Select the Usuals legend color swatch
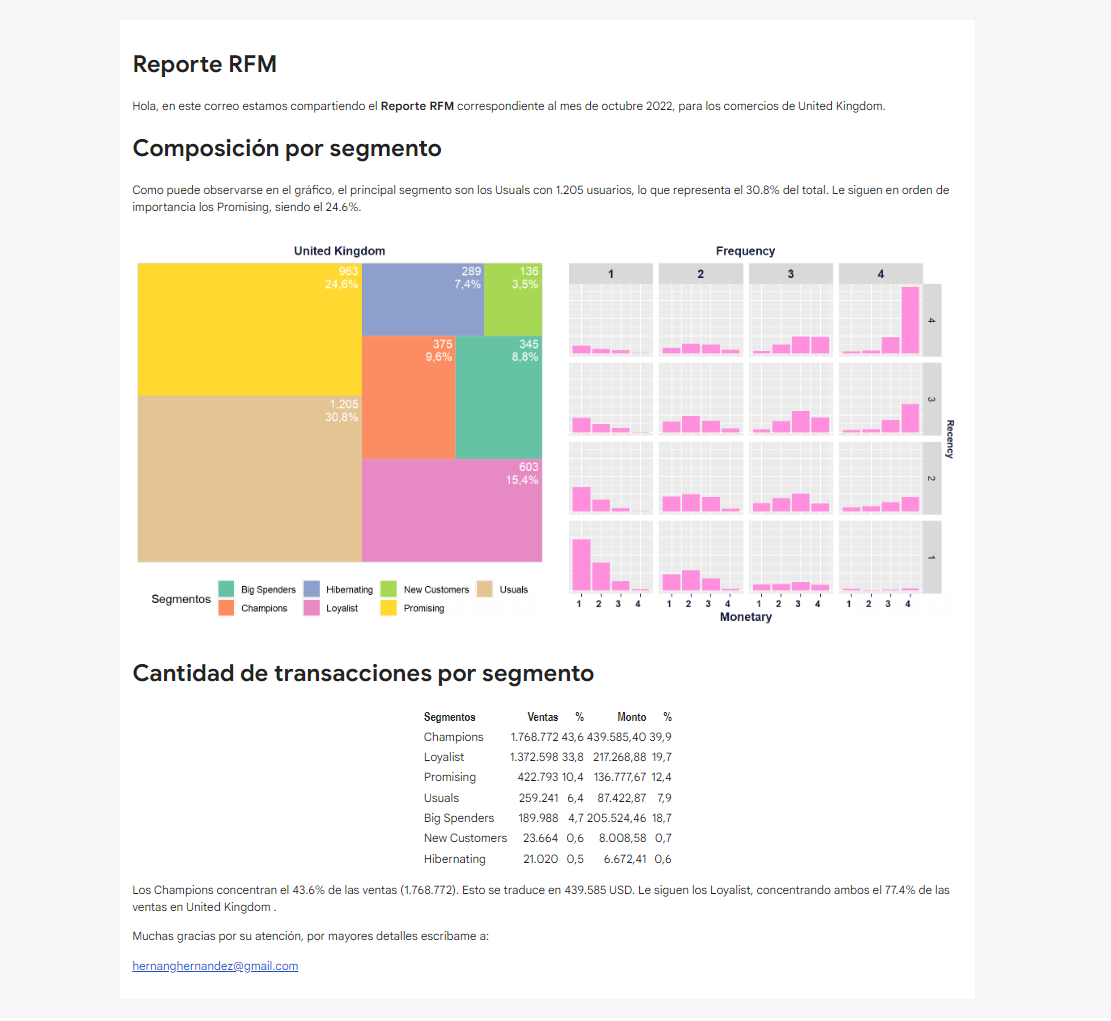Screen dimensions: 1111x1021 pos(485,590)
